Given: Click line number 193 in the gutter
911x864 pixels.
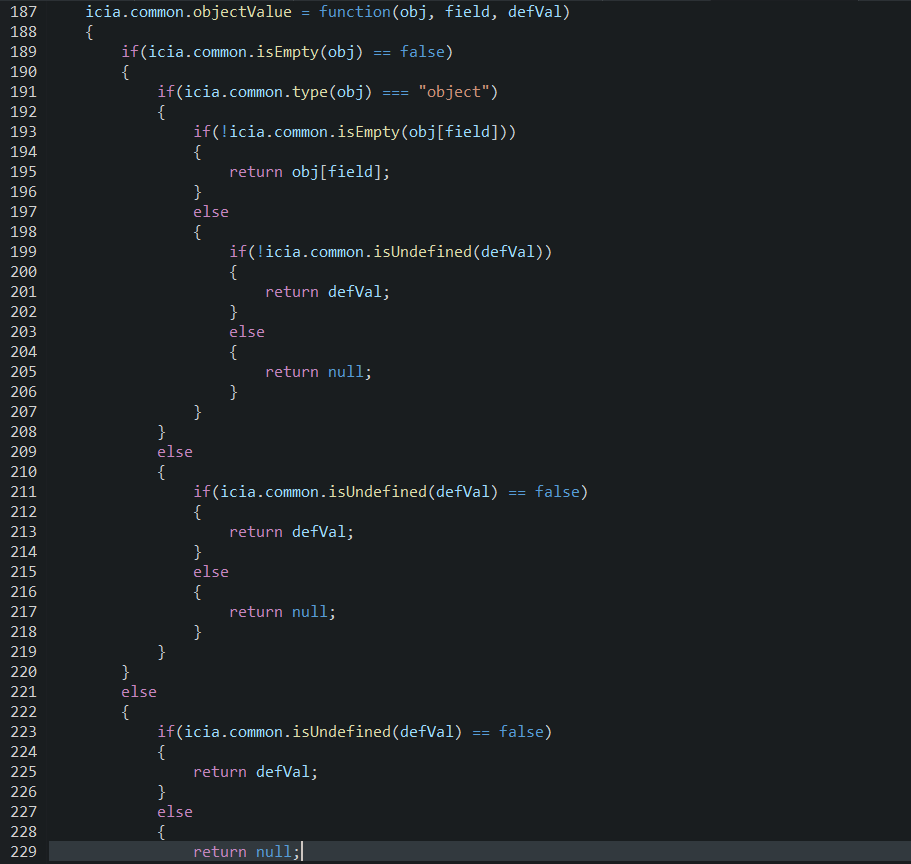Looking at the screenshot, I should click(23, 132).
